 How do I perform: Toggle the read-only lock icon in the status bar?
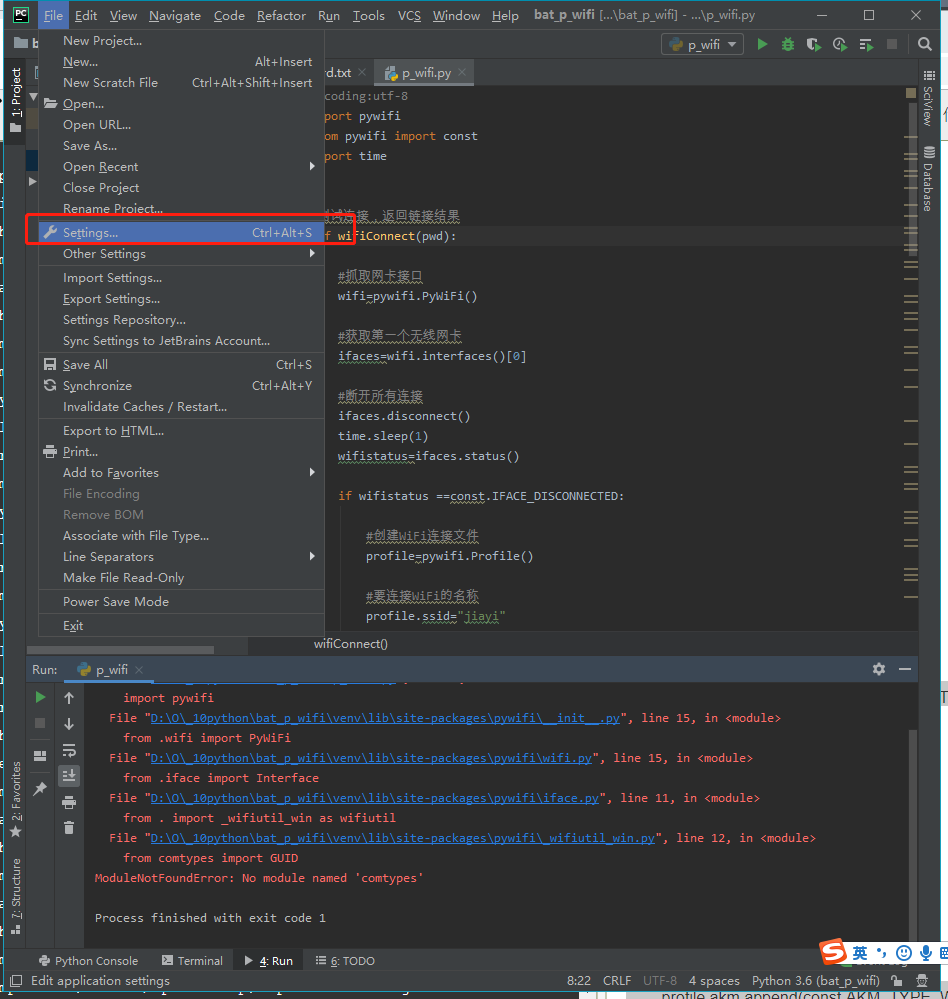click(896, 981)
